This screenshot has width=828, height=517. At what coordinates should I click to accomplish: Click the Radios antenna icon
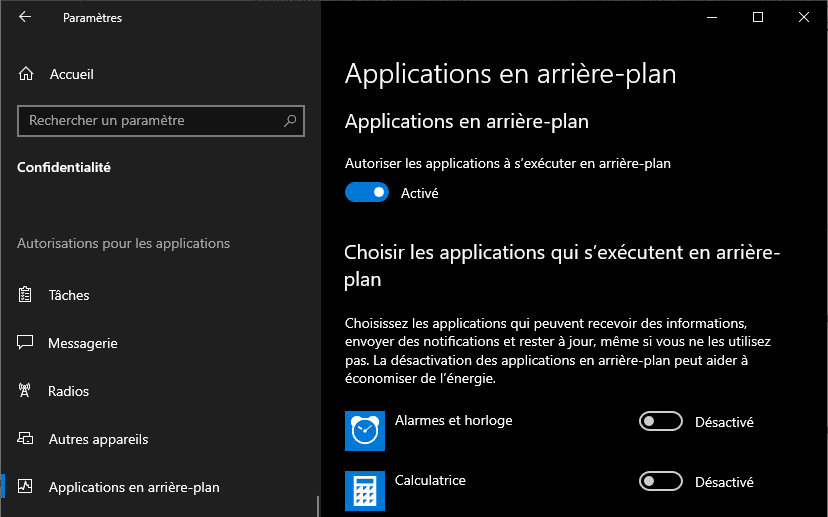tap(26, 391)
